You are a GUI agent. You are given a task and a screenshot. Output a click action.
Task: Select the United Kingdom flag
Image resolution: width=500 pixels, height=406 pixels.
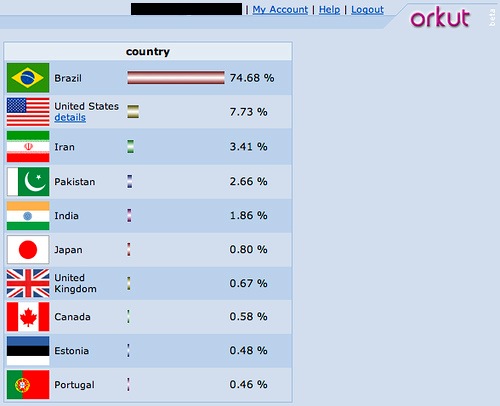pos(28,283)
